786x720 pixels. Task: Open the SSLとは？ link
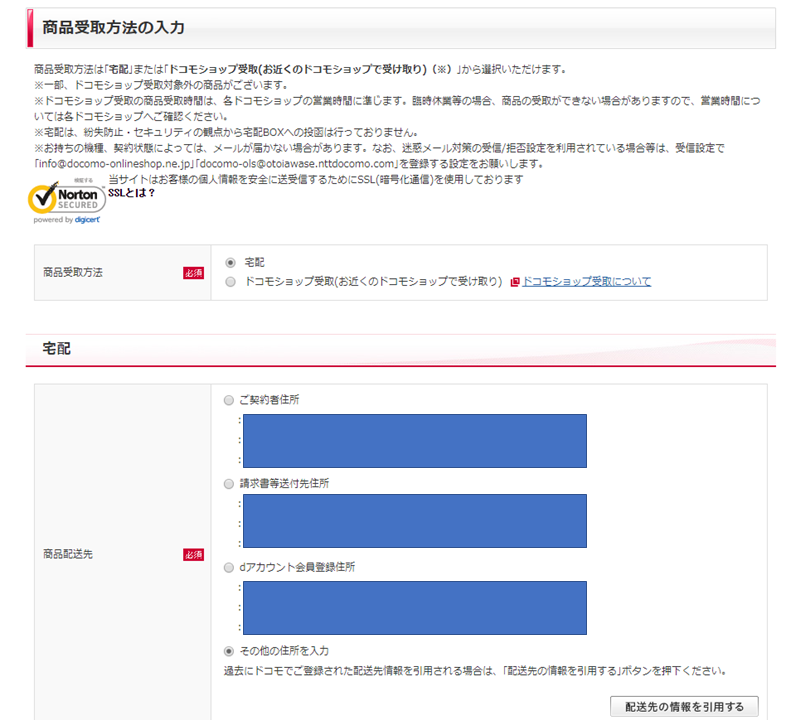tap(132, 193)
